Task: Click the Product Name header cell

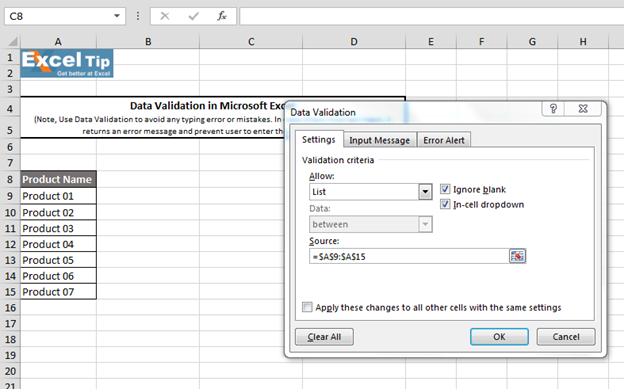Action: 58,179
